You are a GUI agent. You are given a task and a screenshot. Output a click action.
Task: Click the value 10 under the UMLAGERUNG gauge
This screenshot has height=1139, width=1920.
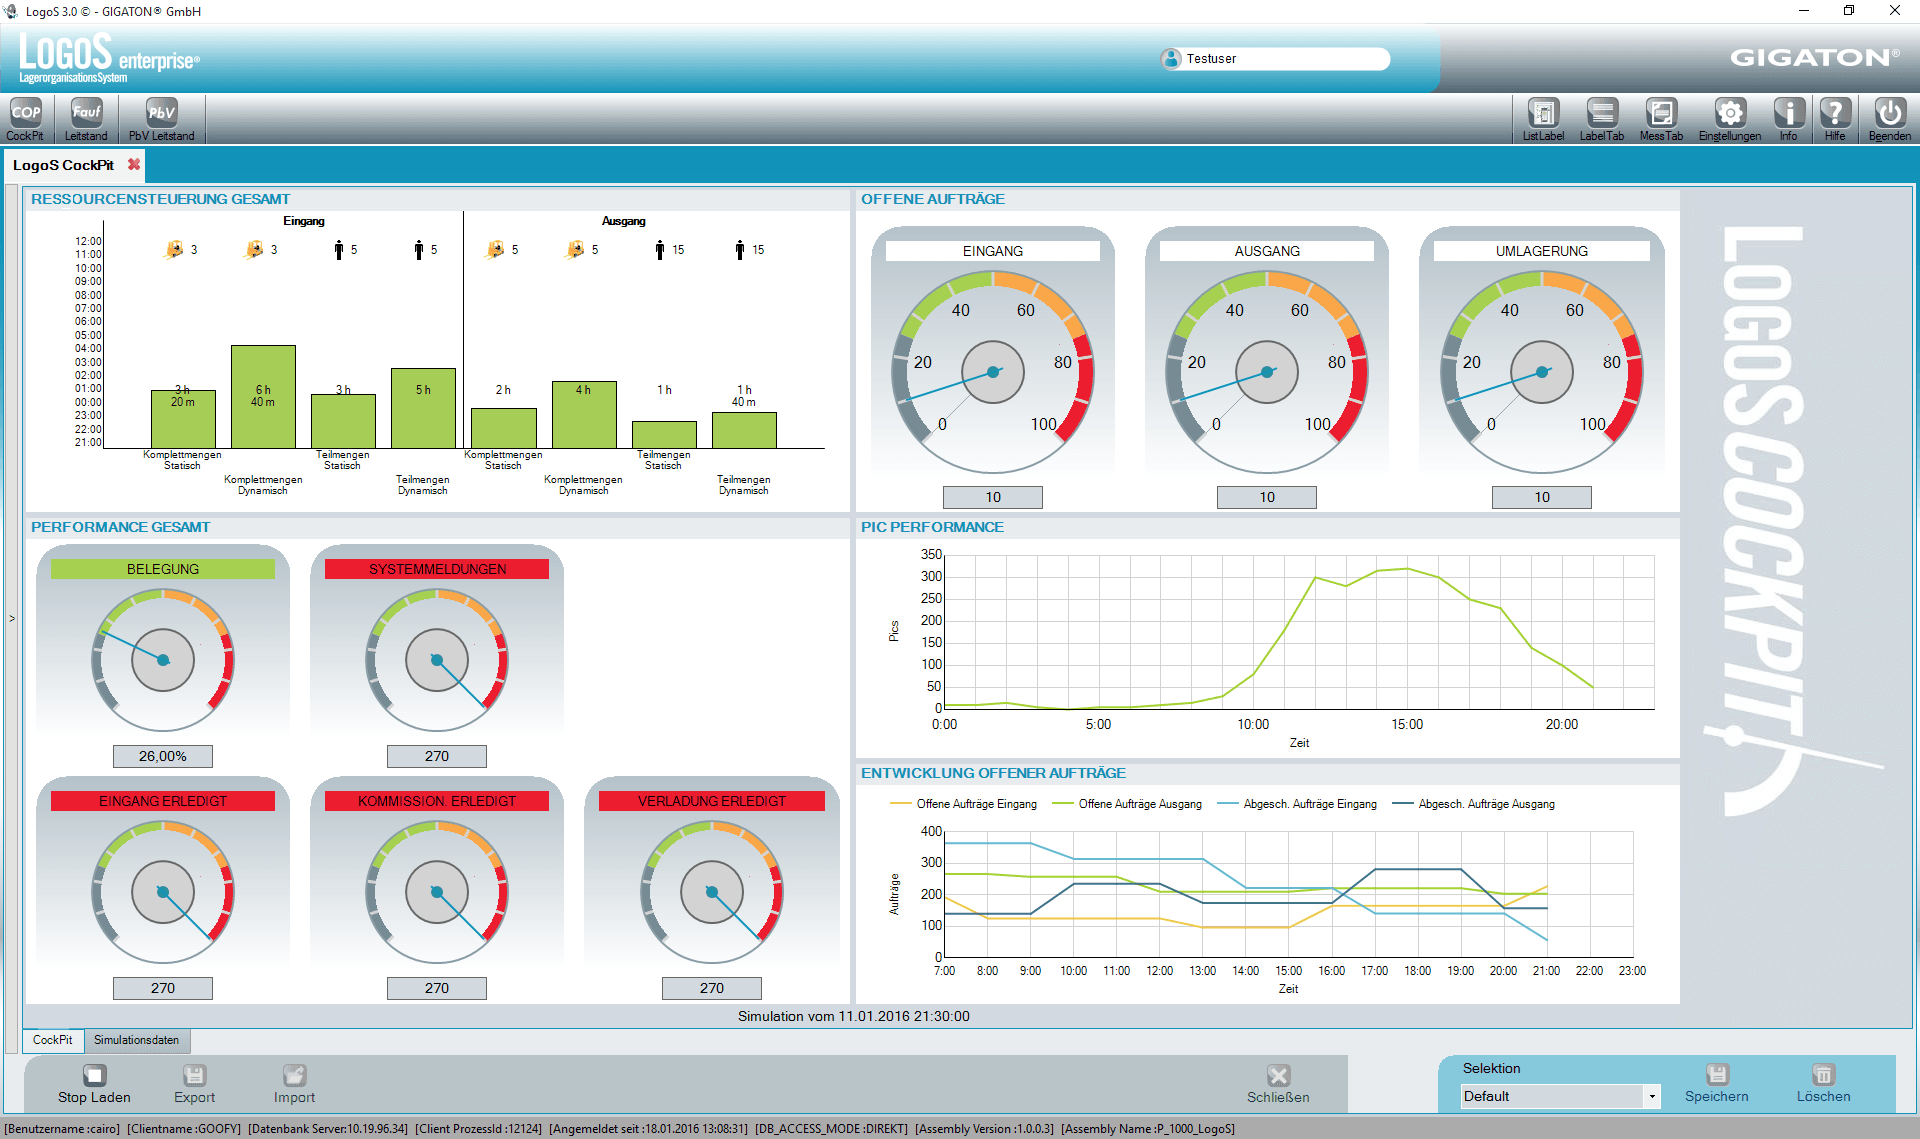point(1542,497)
